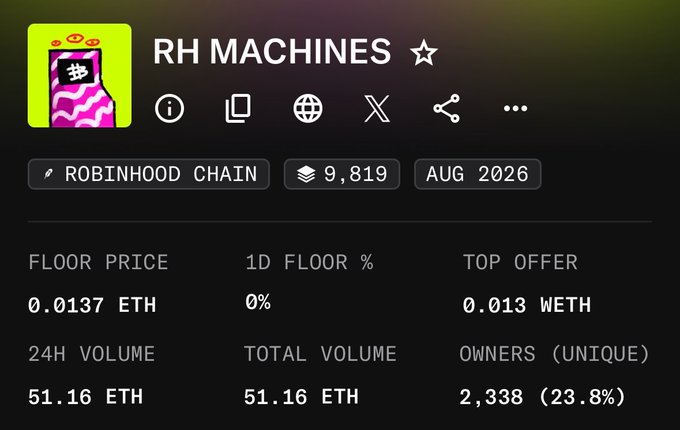
Task: Click the TOTAL VOLUME label
Action: point(320,354)
